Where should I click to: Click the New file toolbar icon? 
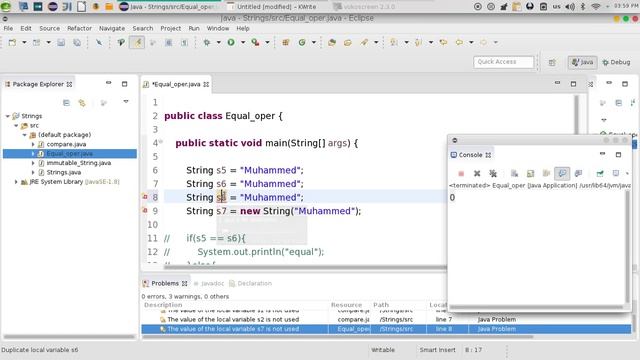12,42
